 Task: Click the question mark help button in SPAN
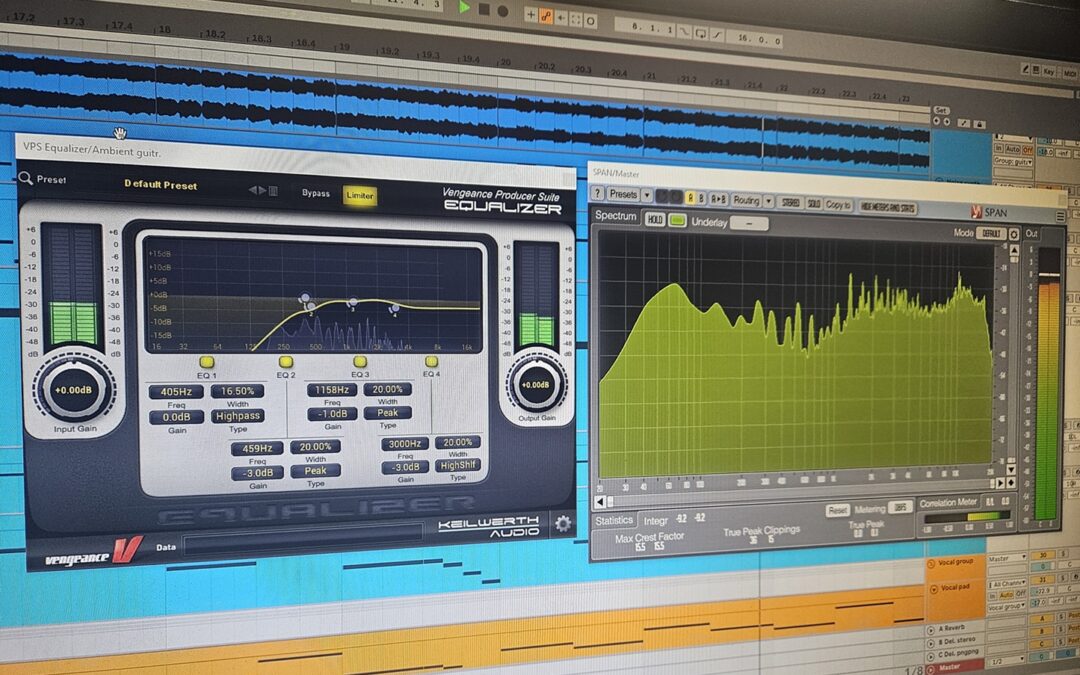tap(598, 194)
